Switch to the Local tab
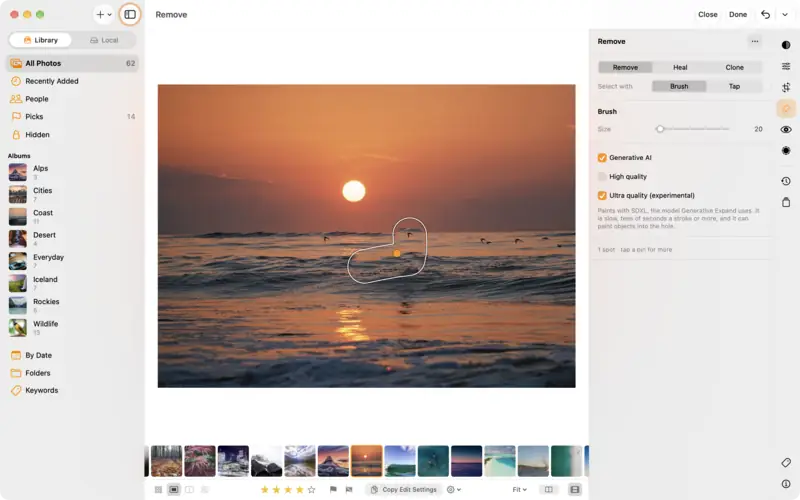The width and height of the screenshot is (800, 500). (x=104, y=40)
